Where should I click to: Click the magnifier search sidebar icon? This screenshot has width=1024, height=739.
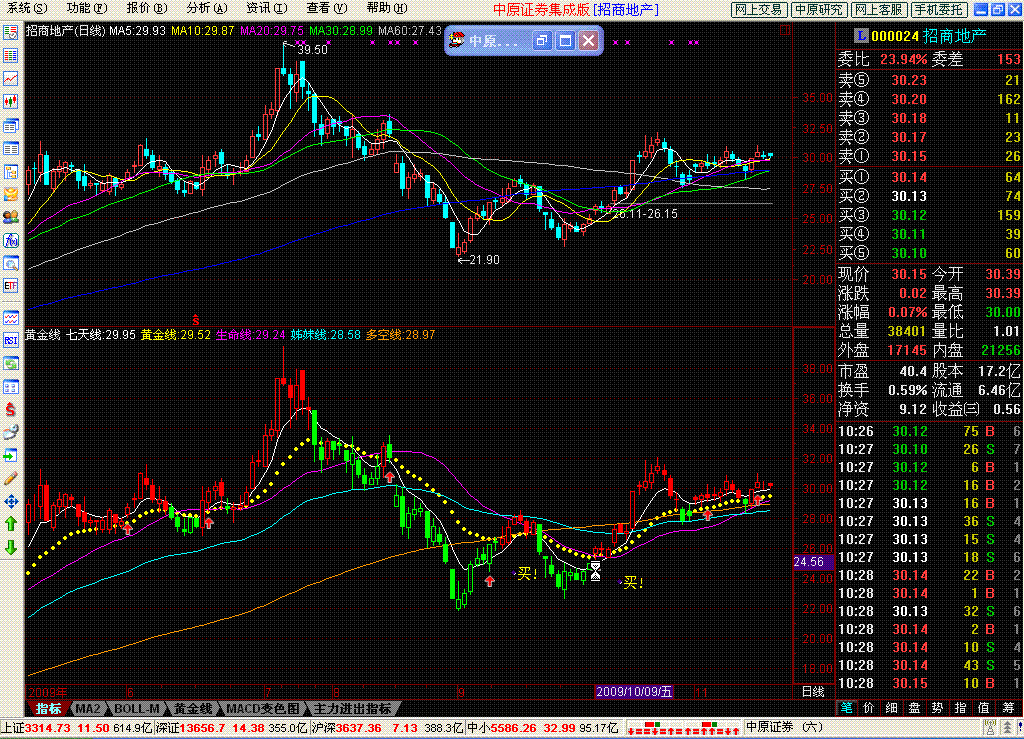[x=10, y=263]
